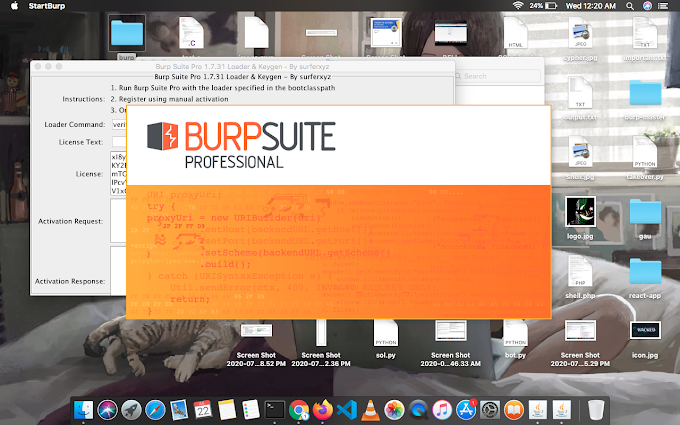This screenshot has height=425, width=680.
Task: Click into the Activation Request box
Action: click(118, 221)
